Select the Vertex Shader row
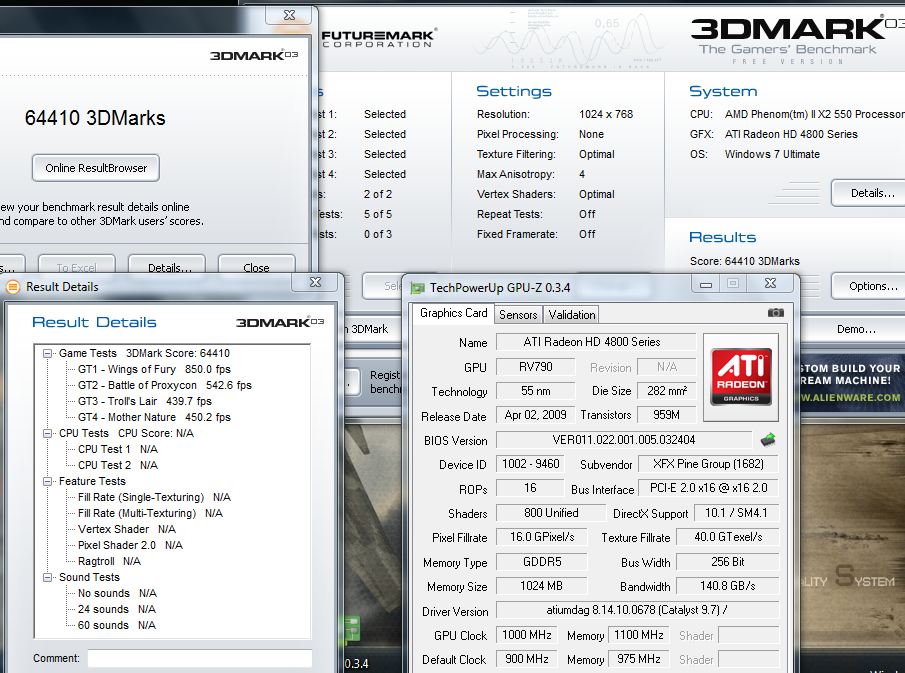 (126, 529)
